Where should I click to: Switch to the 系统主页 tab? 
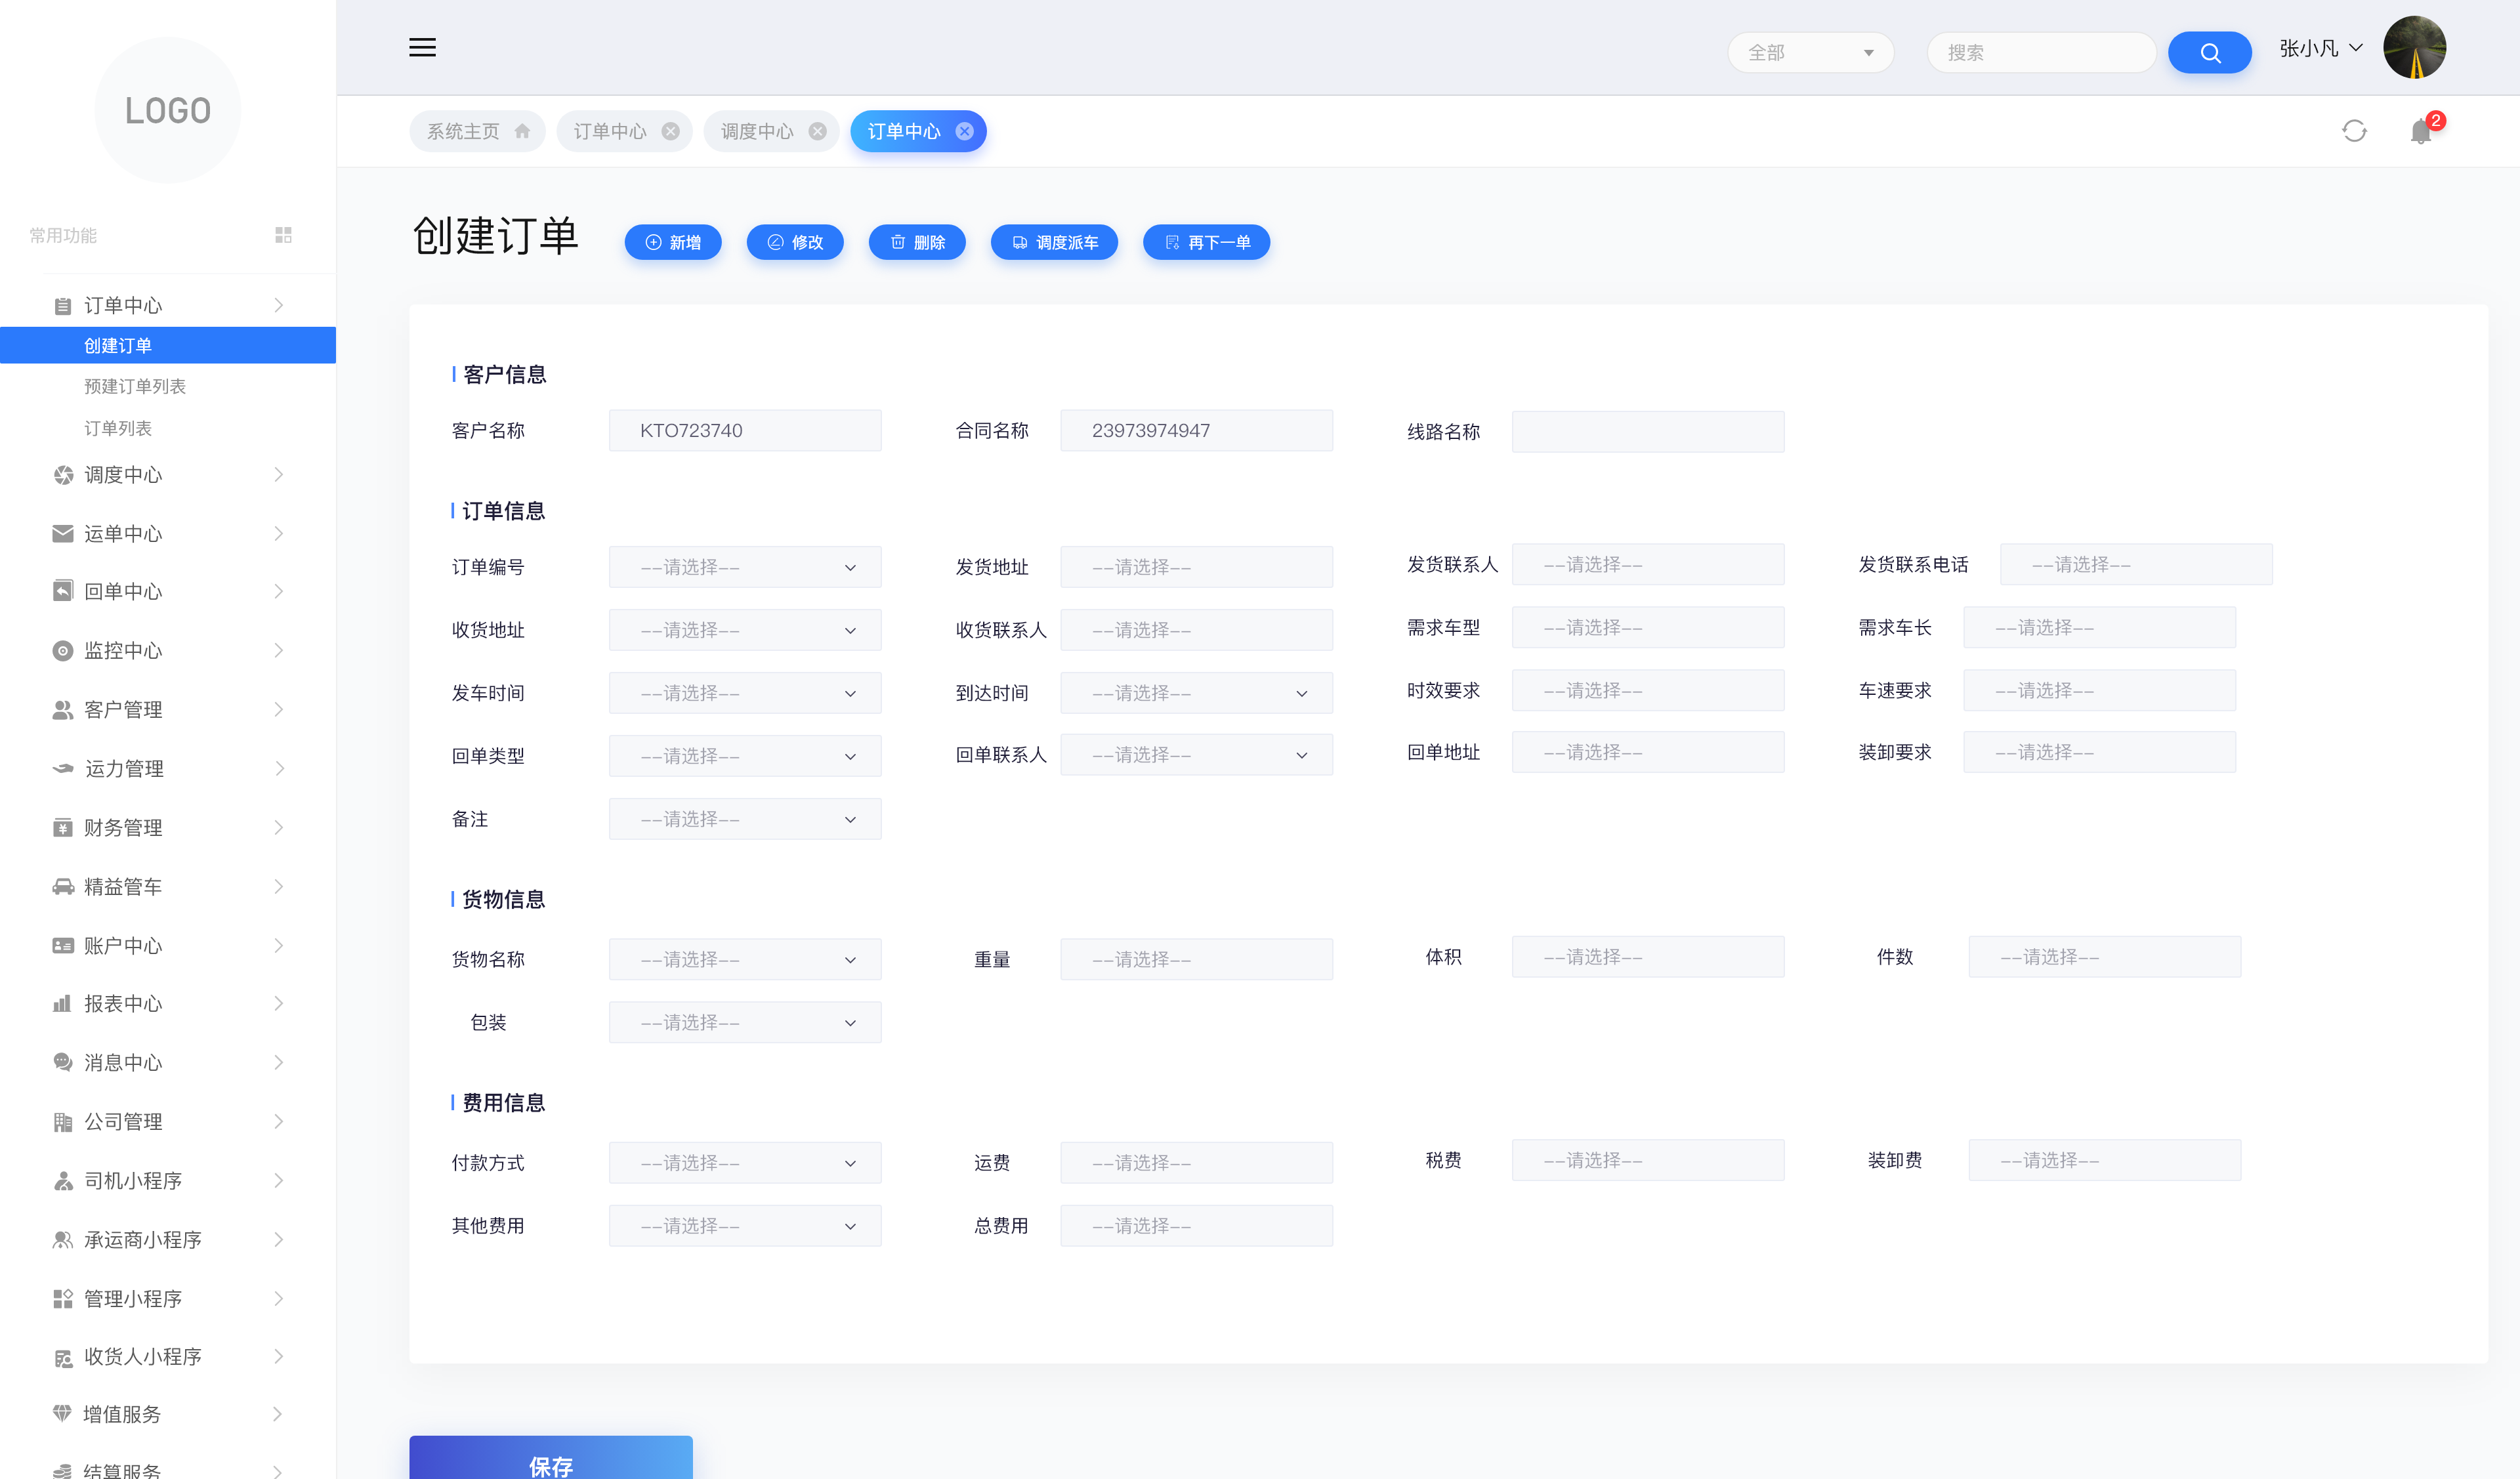pos(477,131)
